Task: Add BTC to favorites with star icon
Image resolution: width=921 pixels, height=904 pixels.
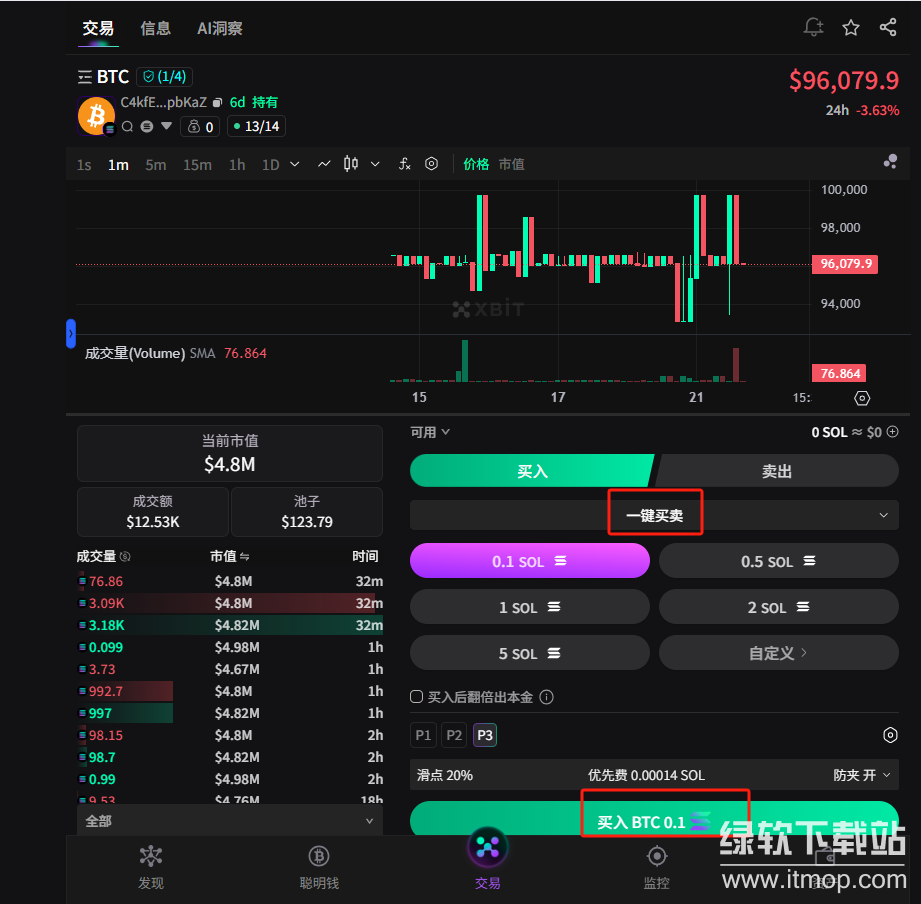Action: (x=851, y=27)
